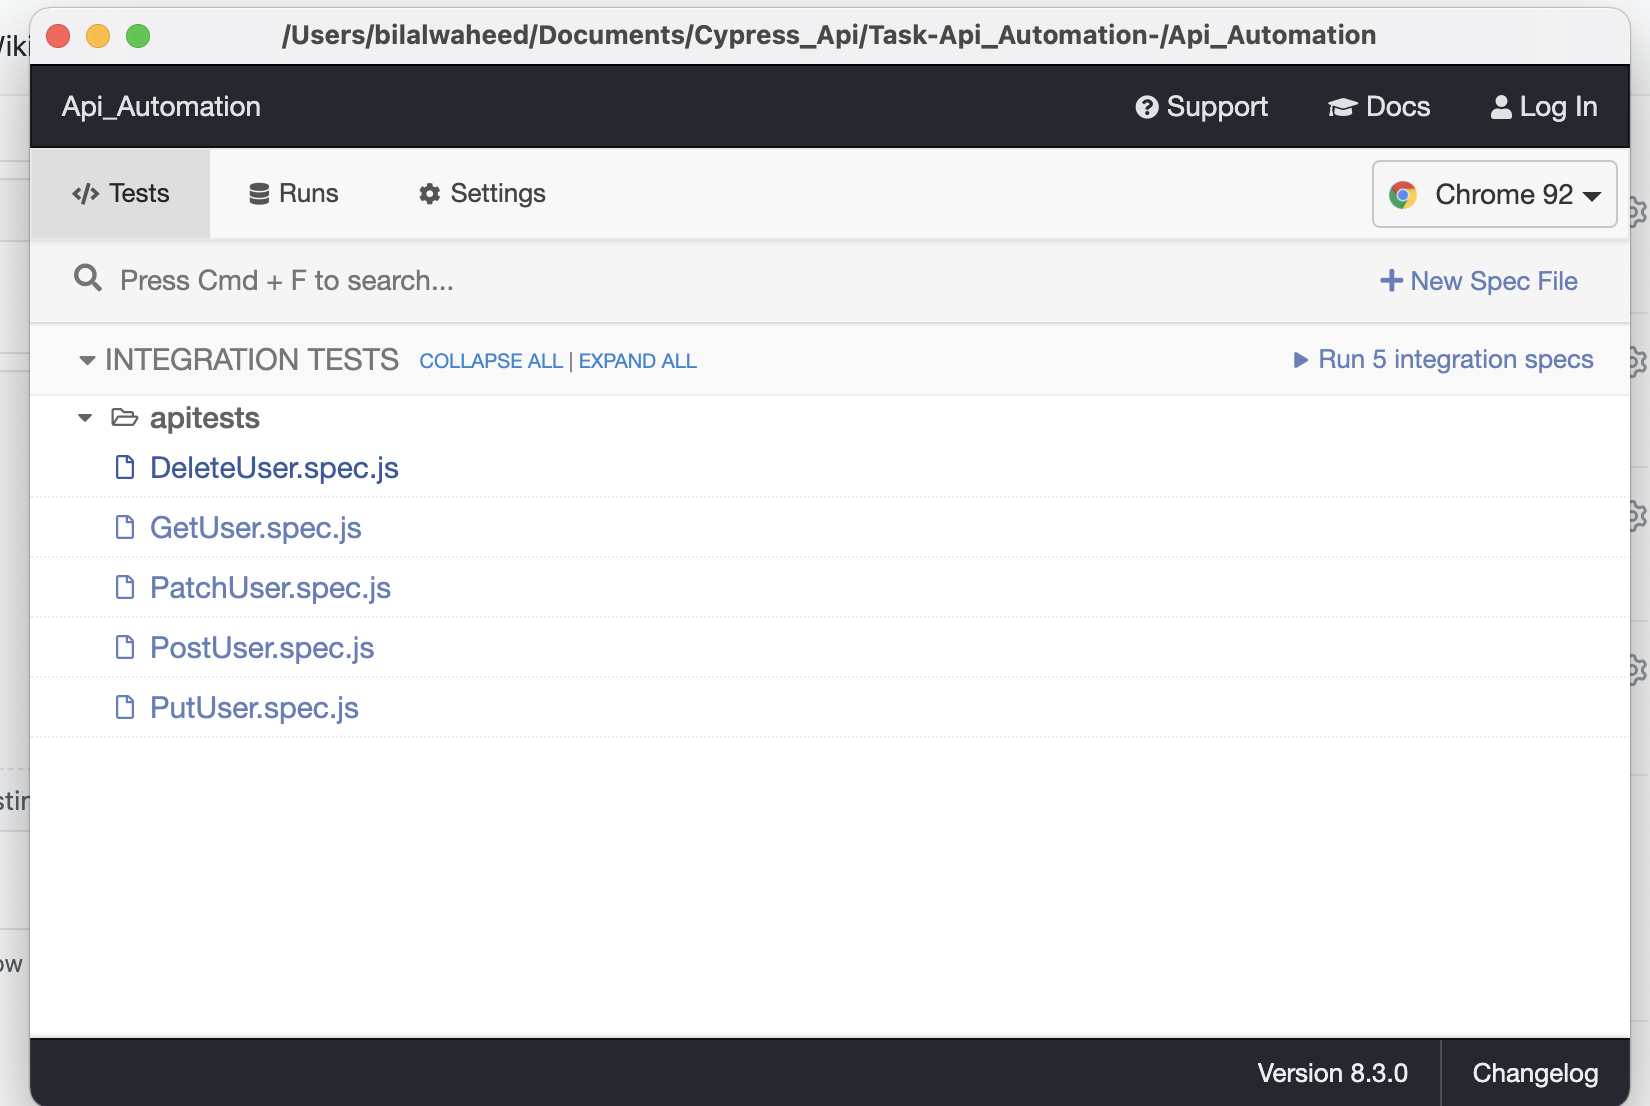Click the apitests folder icon

(x=124, y=417)
